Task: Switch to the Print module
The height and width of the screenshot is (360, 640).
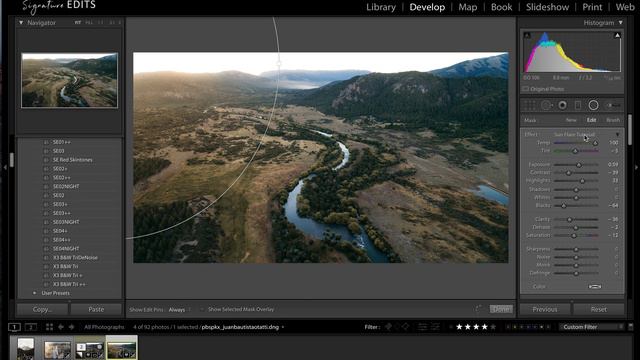Action: [592, 7]
